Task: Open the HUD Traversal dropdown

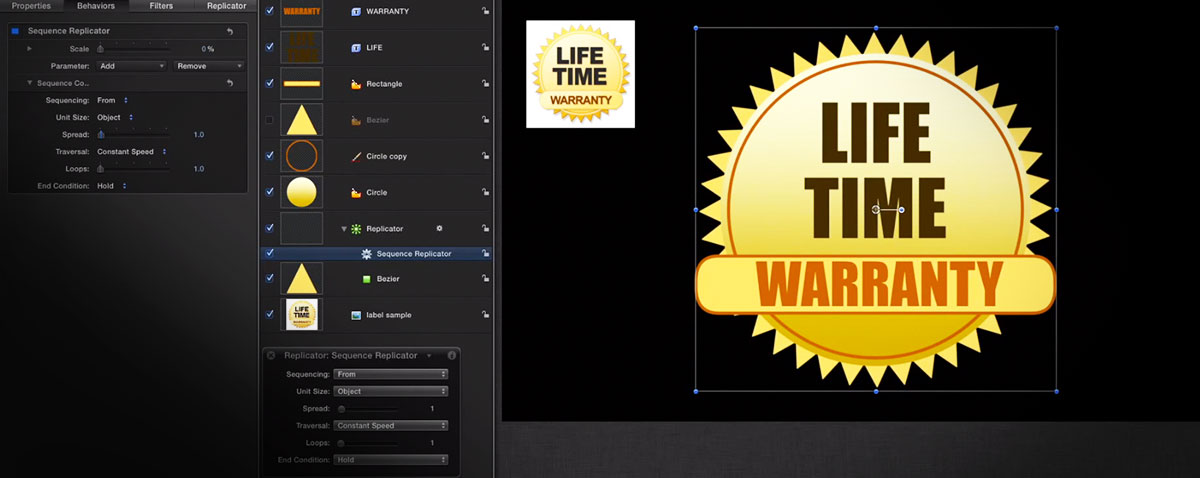Action: (x=391, y=425)
